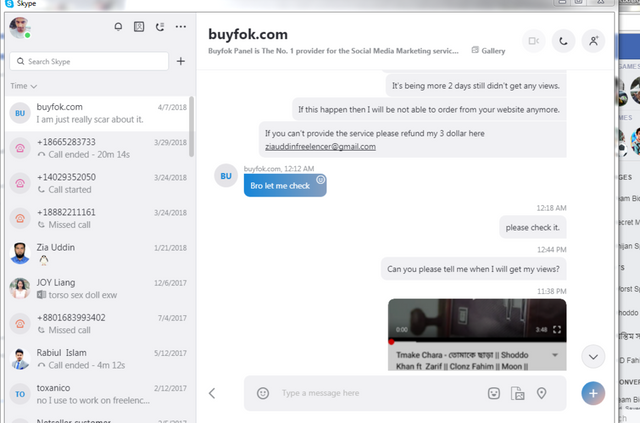Click the phone icon beside +18665283733
Viewport: 640px width, 423px height.
click(x=20, y=148)
